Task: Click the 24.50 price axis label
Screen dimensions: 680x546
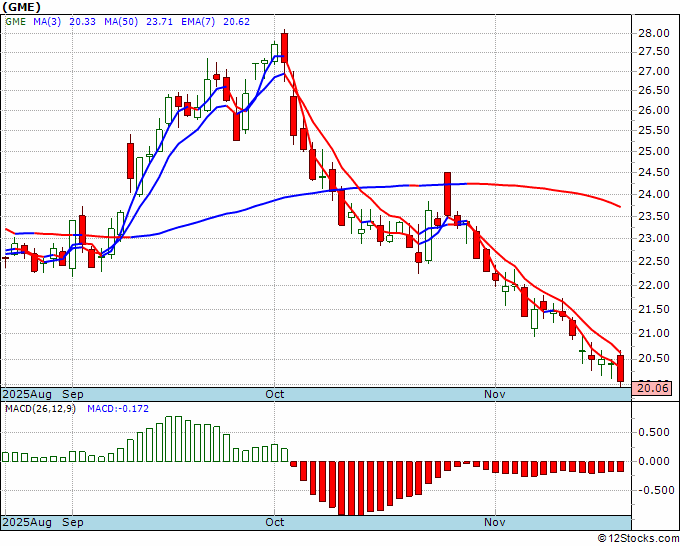Action: pos(654,173)
